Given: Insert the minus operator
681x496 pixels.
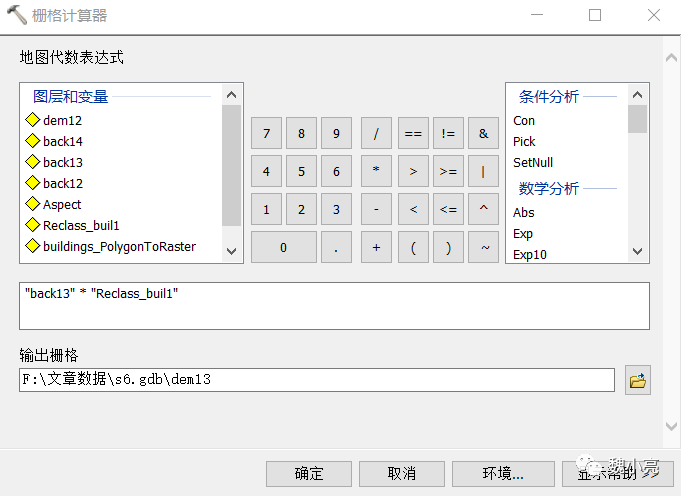Looking at the screenshot, I should point(376,209).
